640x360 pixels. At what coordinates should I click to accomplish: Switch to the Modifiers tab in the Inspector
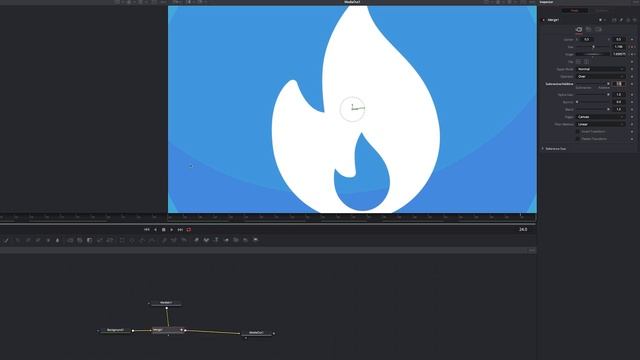(x=602, y=11)
